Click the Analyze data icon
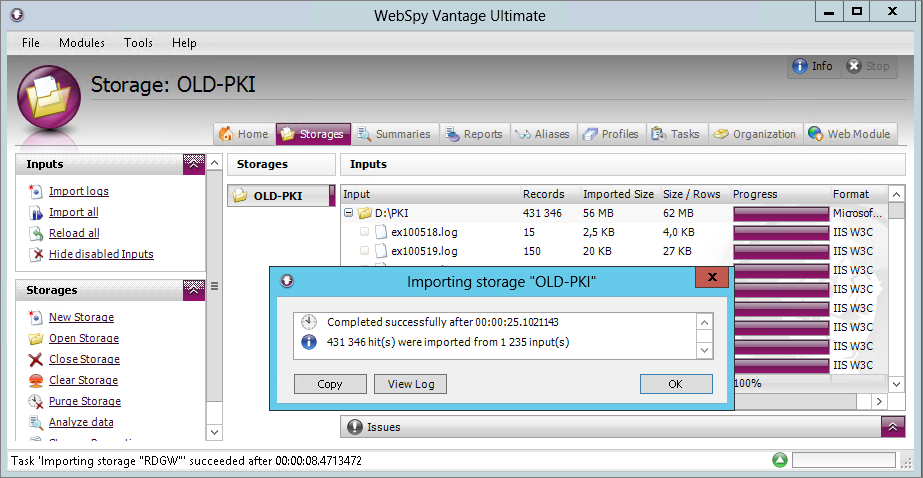923x478 pixels. (x=36, y=423)
